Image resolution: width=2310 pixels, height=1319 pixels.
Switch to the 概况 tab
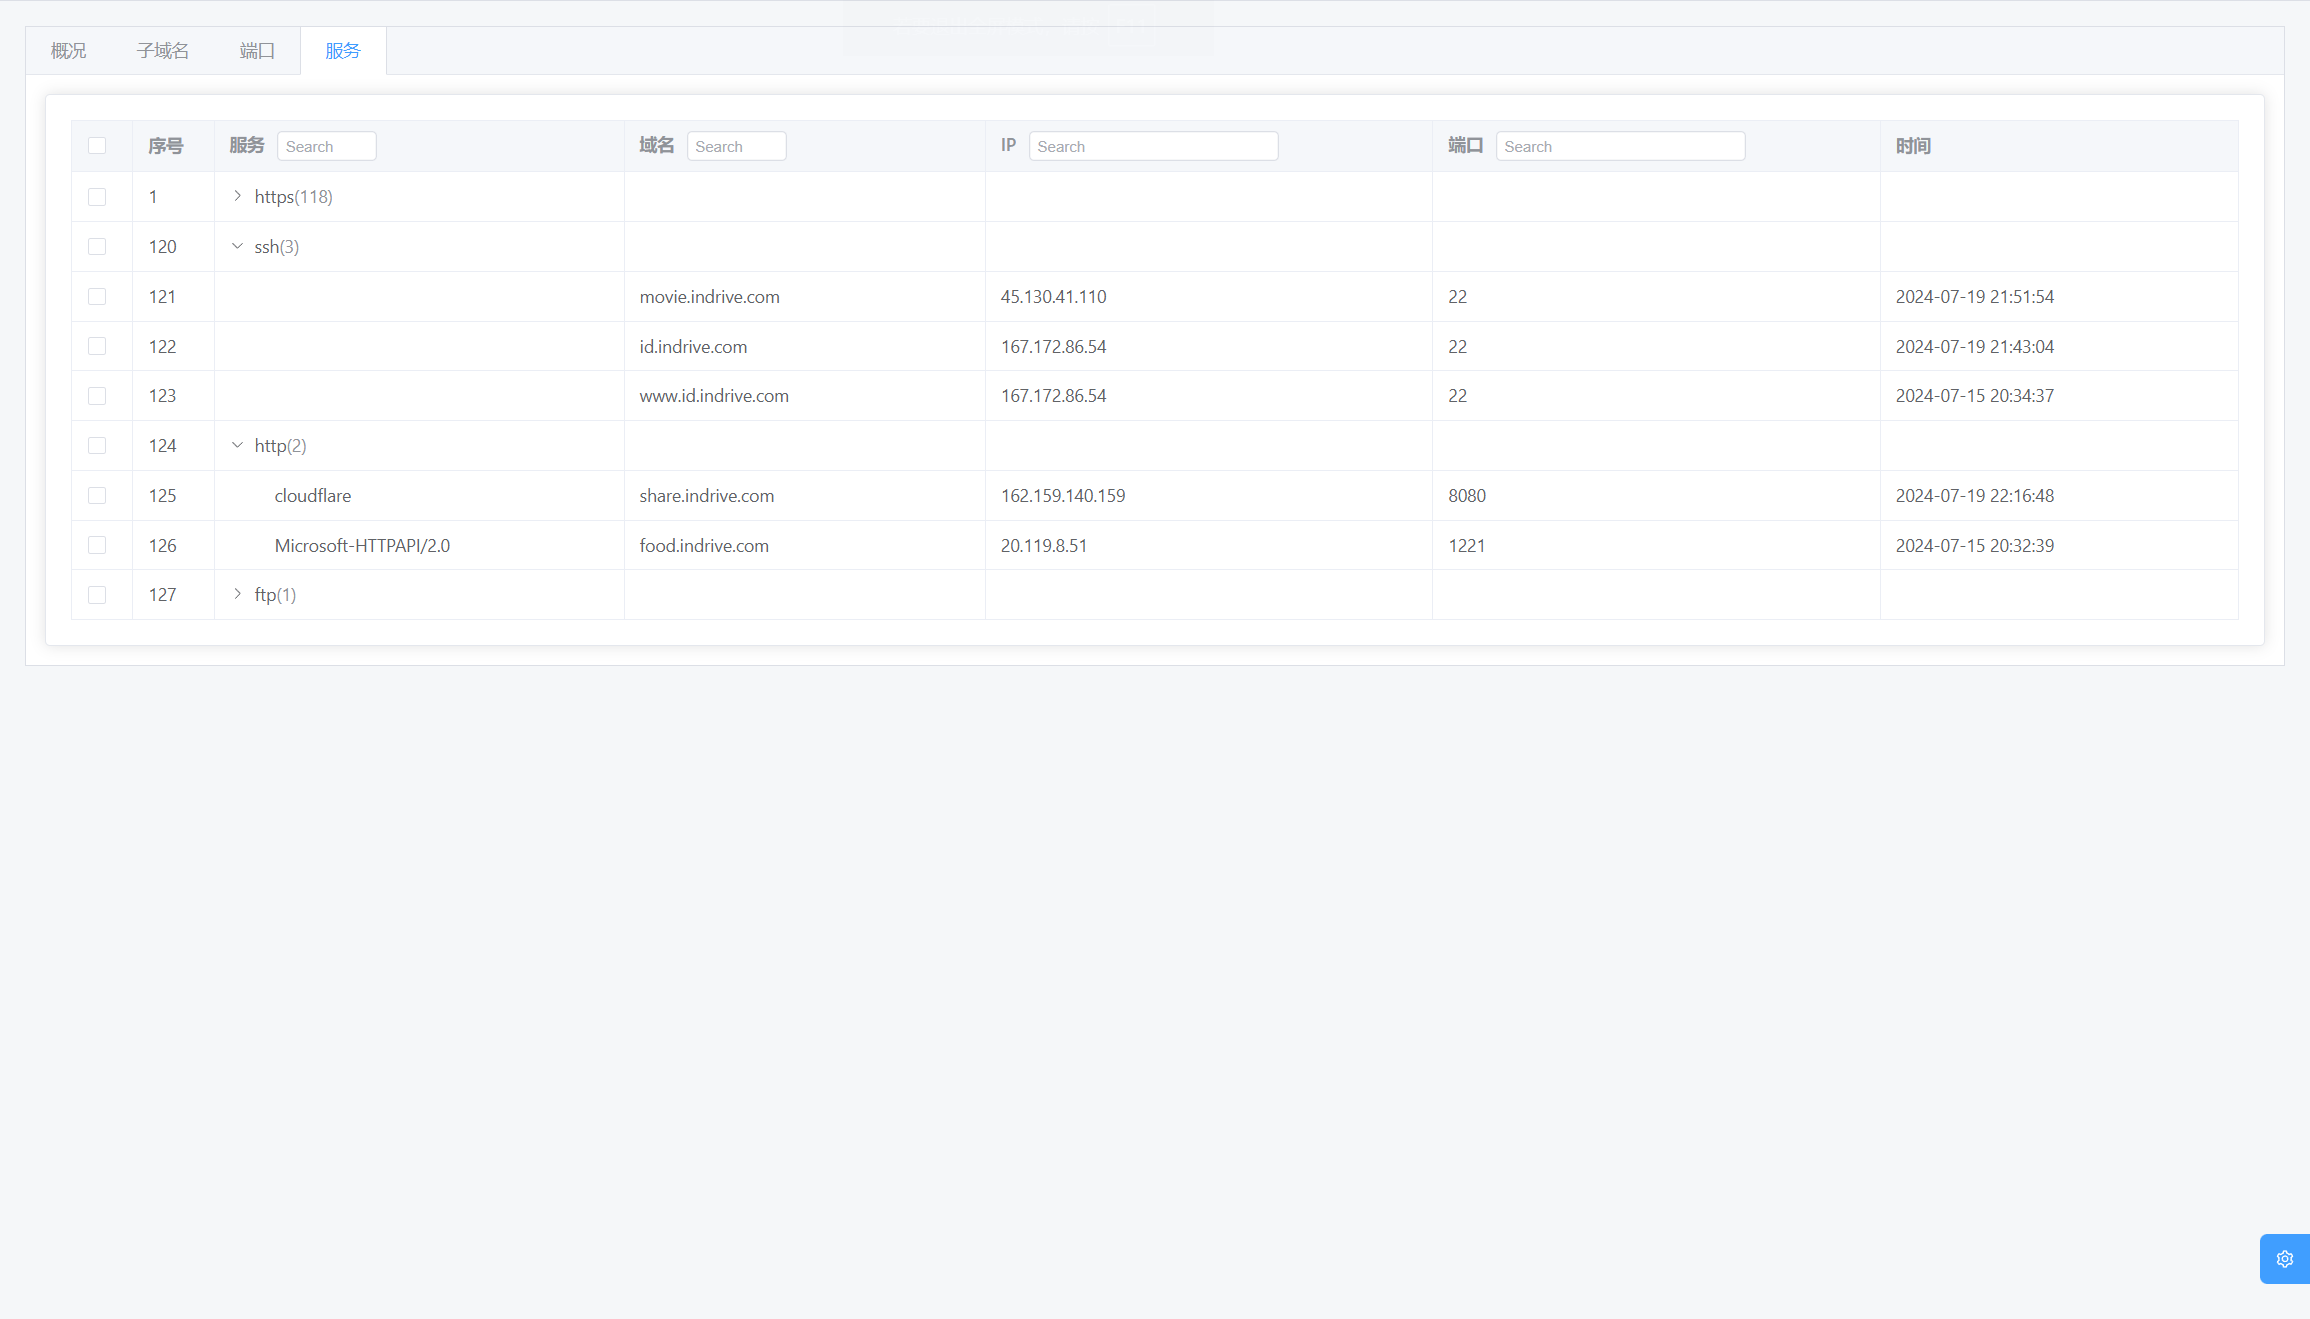(69, 51)
